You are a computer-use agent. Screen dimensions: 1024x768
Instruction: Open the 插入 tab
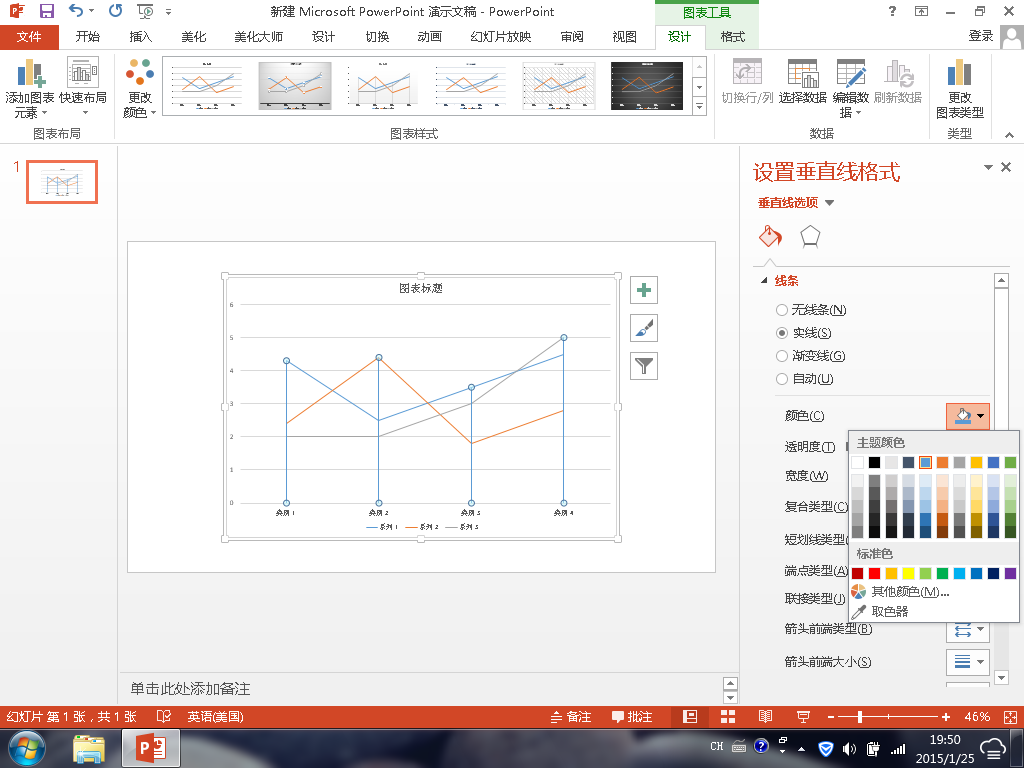pyautogui.click(x=140, y=37)
